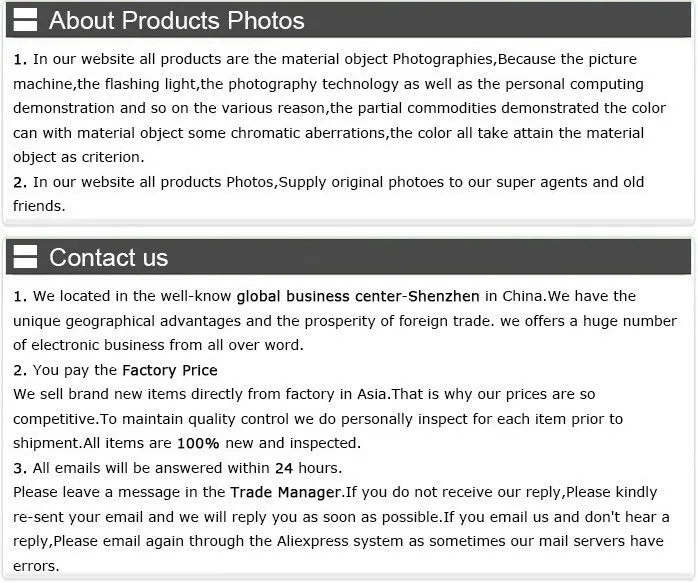Image resolution: width=698 pixels, height=583 pixels.
Task: Select the Contact us header bar
Action: pos(349,257)
